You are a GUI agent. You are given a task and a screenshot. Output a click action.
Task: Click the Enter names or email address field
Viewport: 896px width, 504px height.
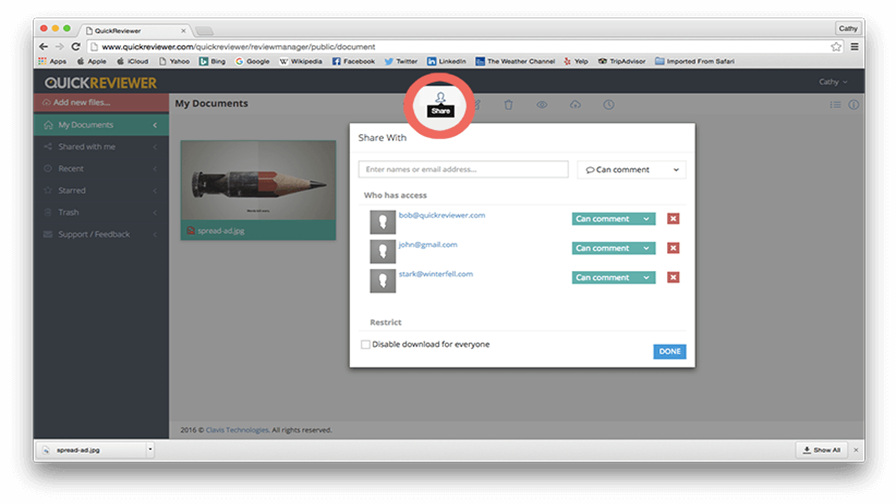pos(463,169)
